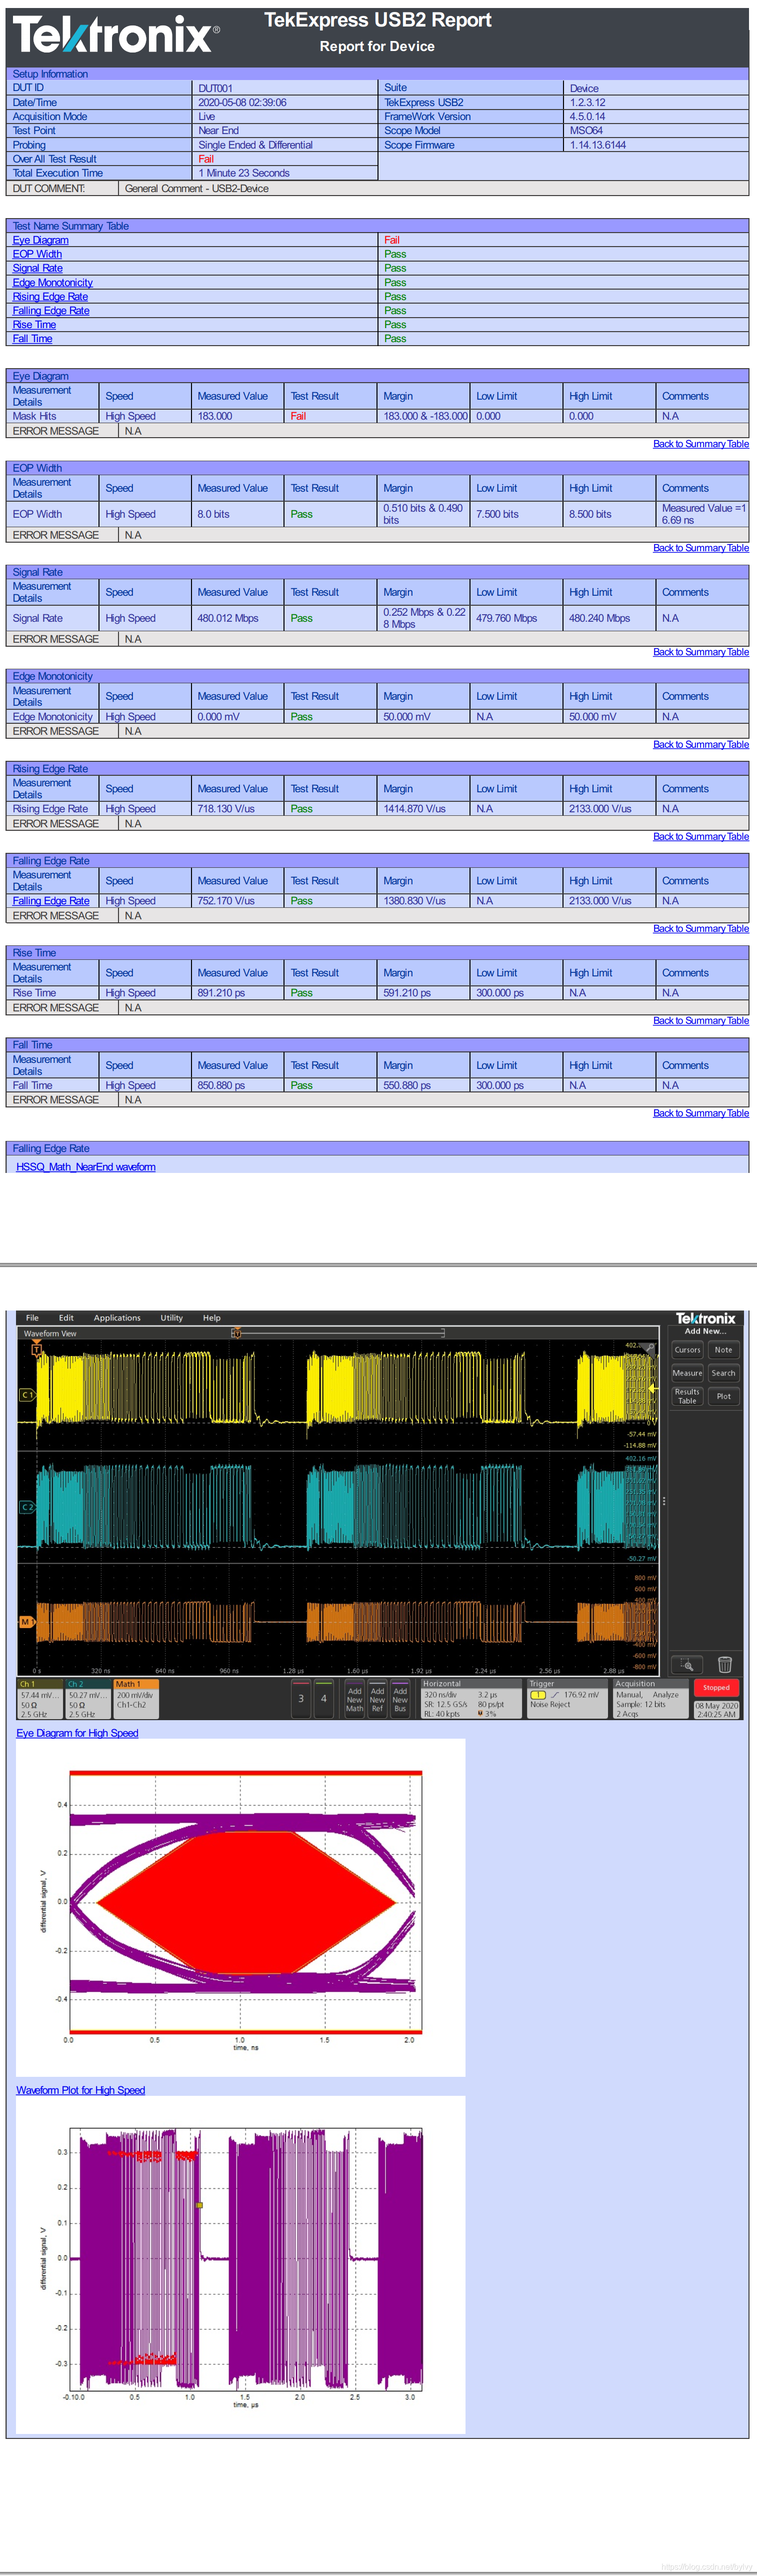Select the '850.880 ps' fall time value
Screen dimensions: 757x2576
[237, 1085]
